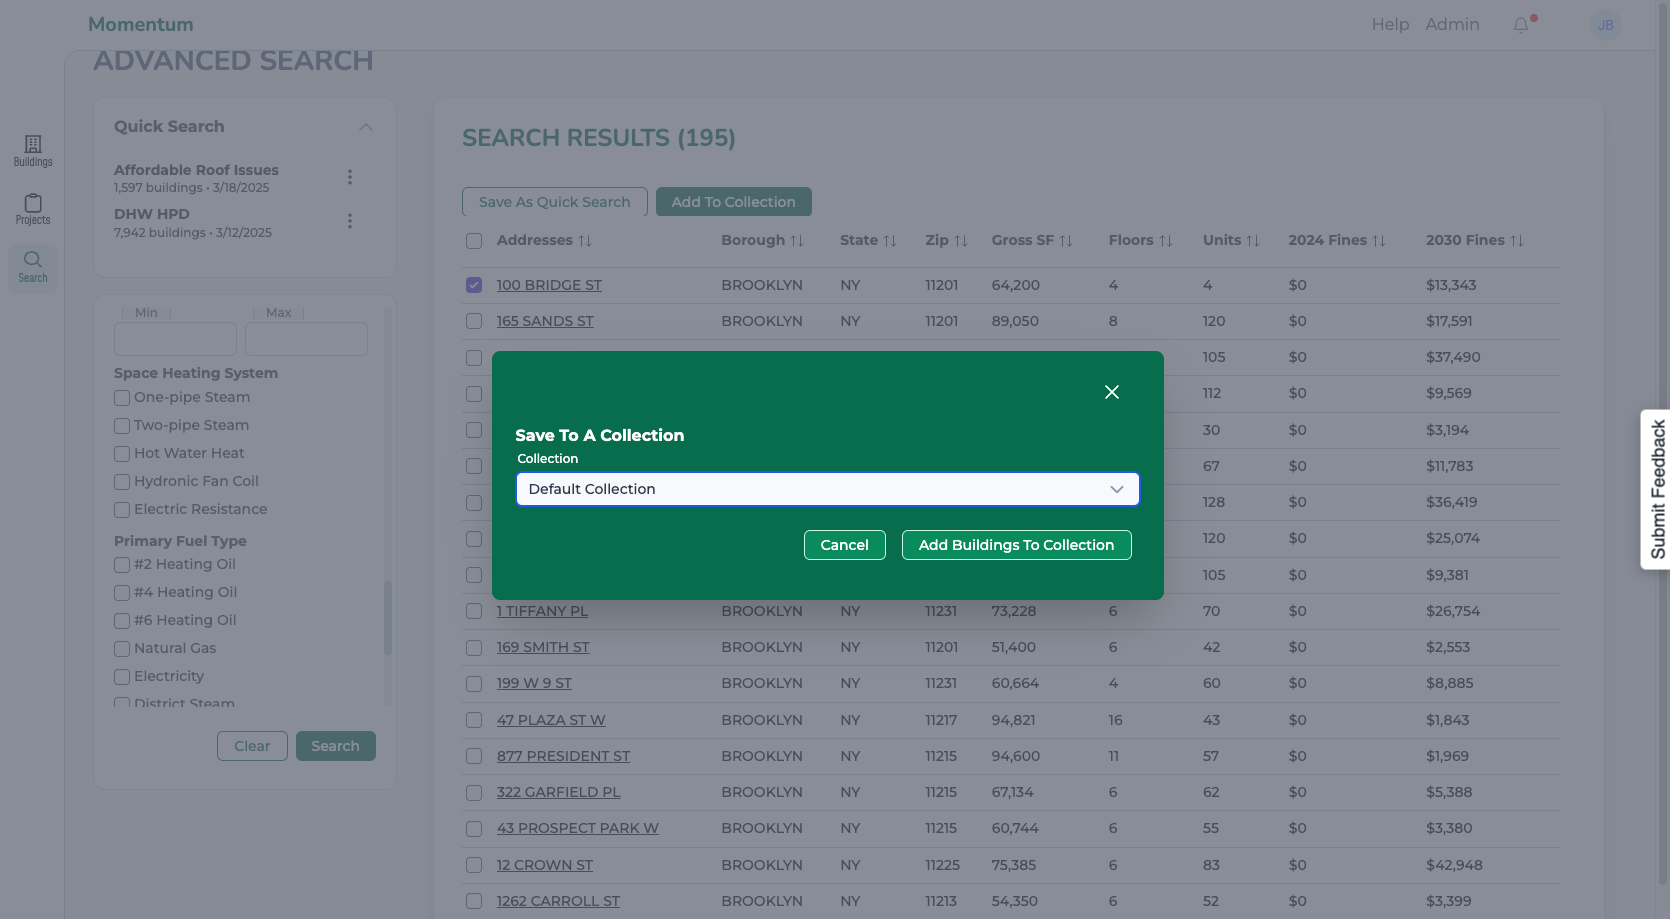The image size is (1670, 919).
Task: Sort by Zip column arrows
Action: click(x=961, y=241)
